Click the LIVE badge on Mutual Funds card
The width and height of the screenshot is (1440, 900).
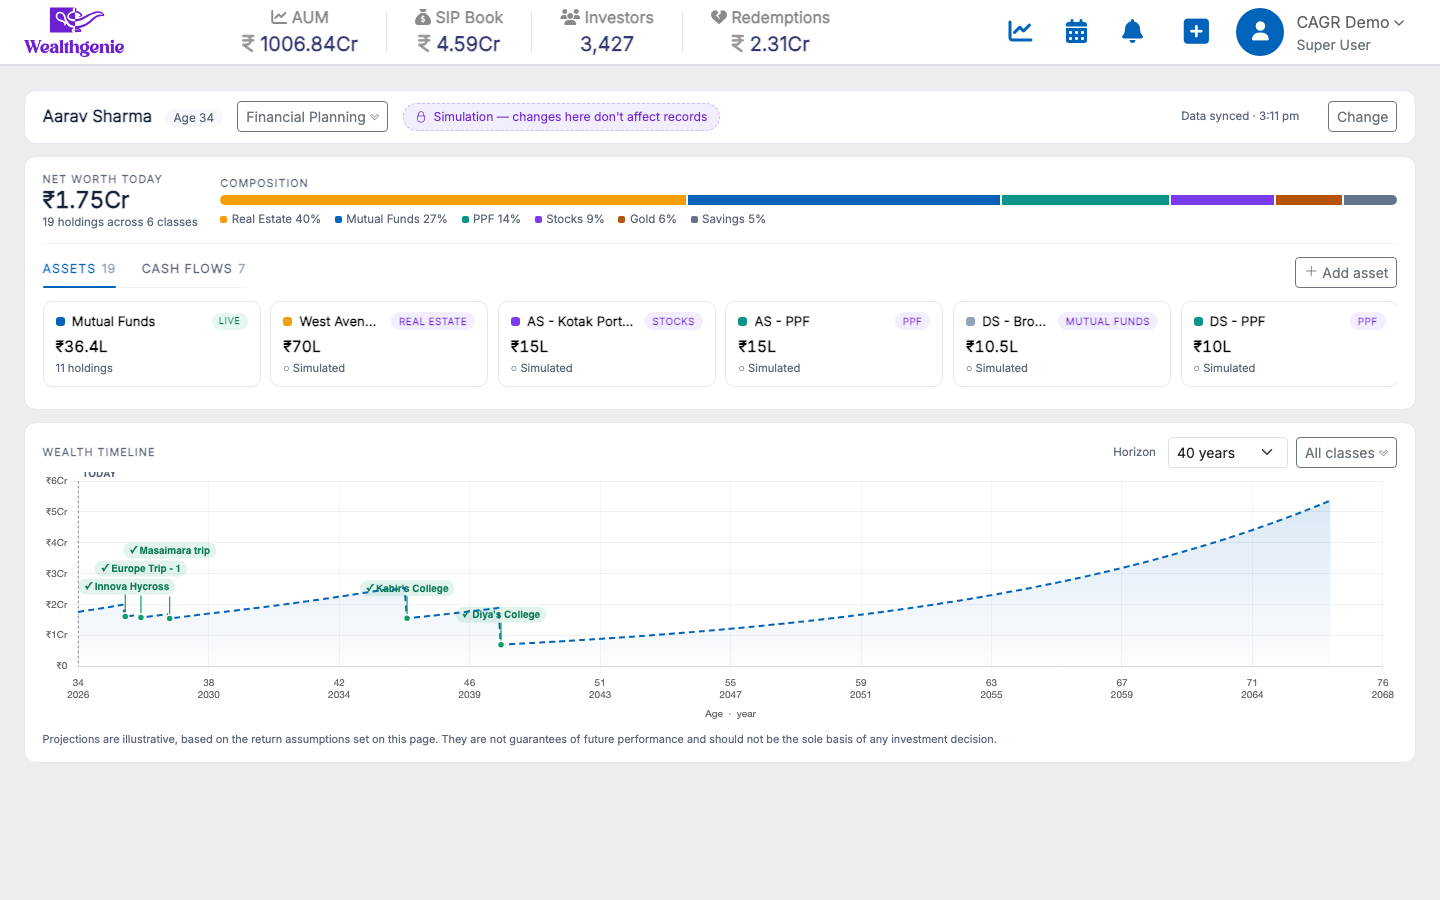point(229,321)
